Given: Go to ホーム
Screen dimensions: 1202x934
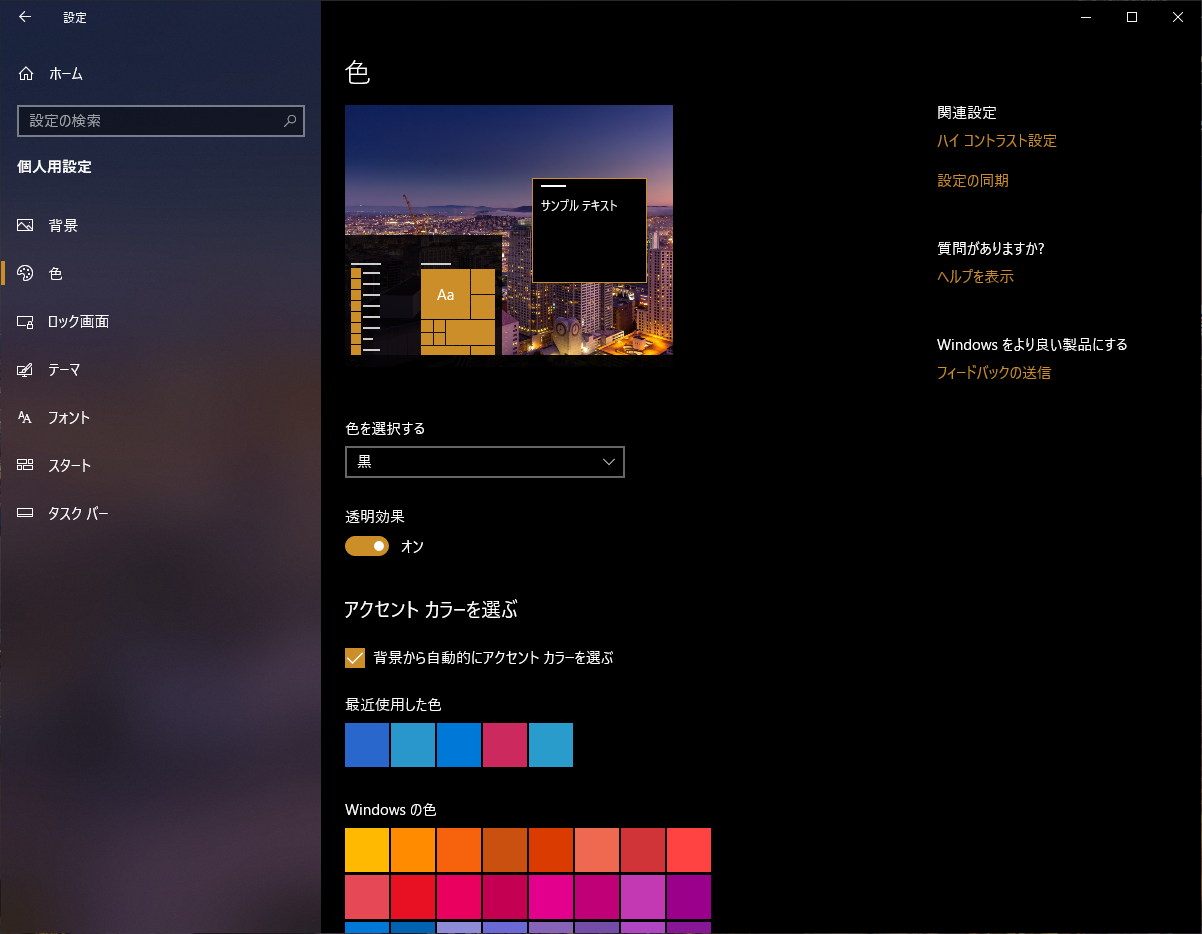Looking at the screenshot, I should pyautogui.click(x=160, y=73).
